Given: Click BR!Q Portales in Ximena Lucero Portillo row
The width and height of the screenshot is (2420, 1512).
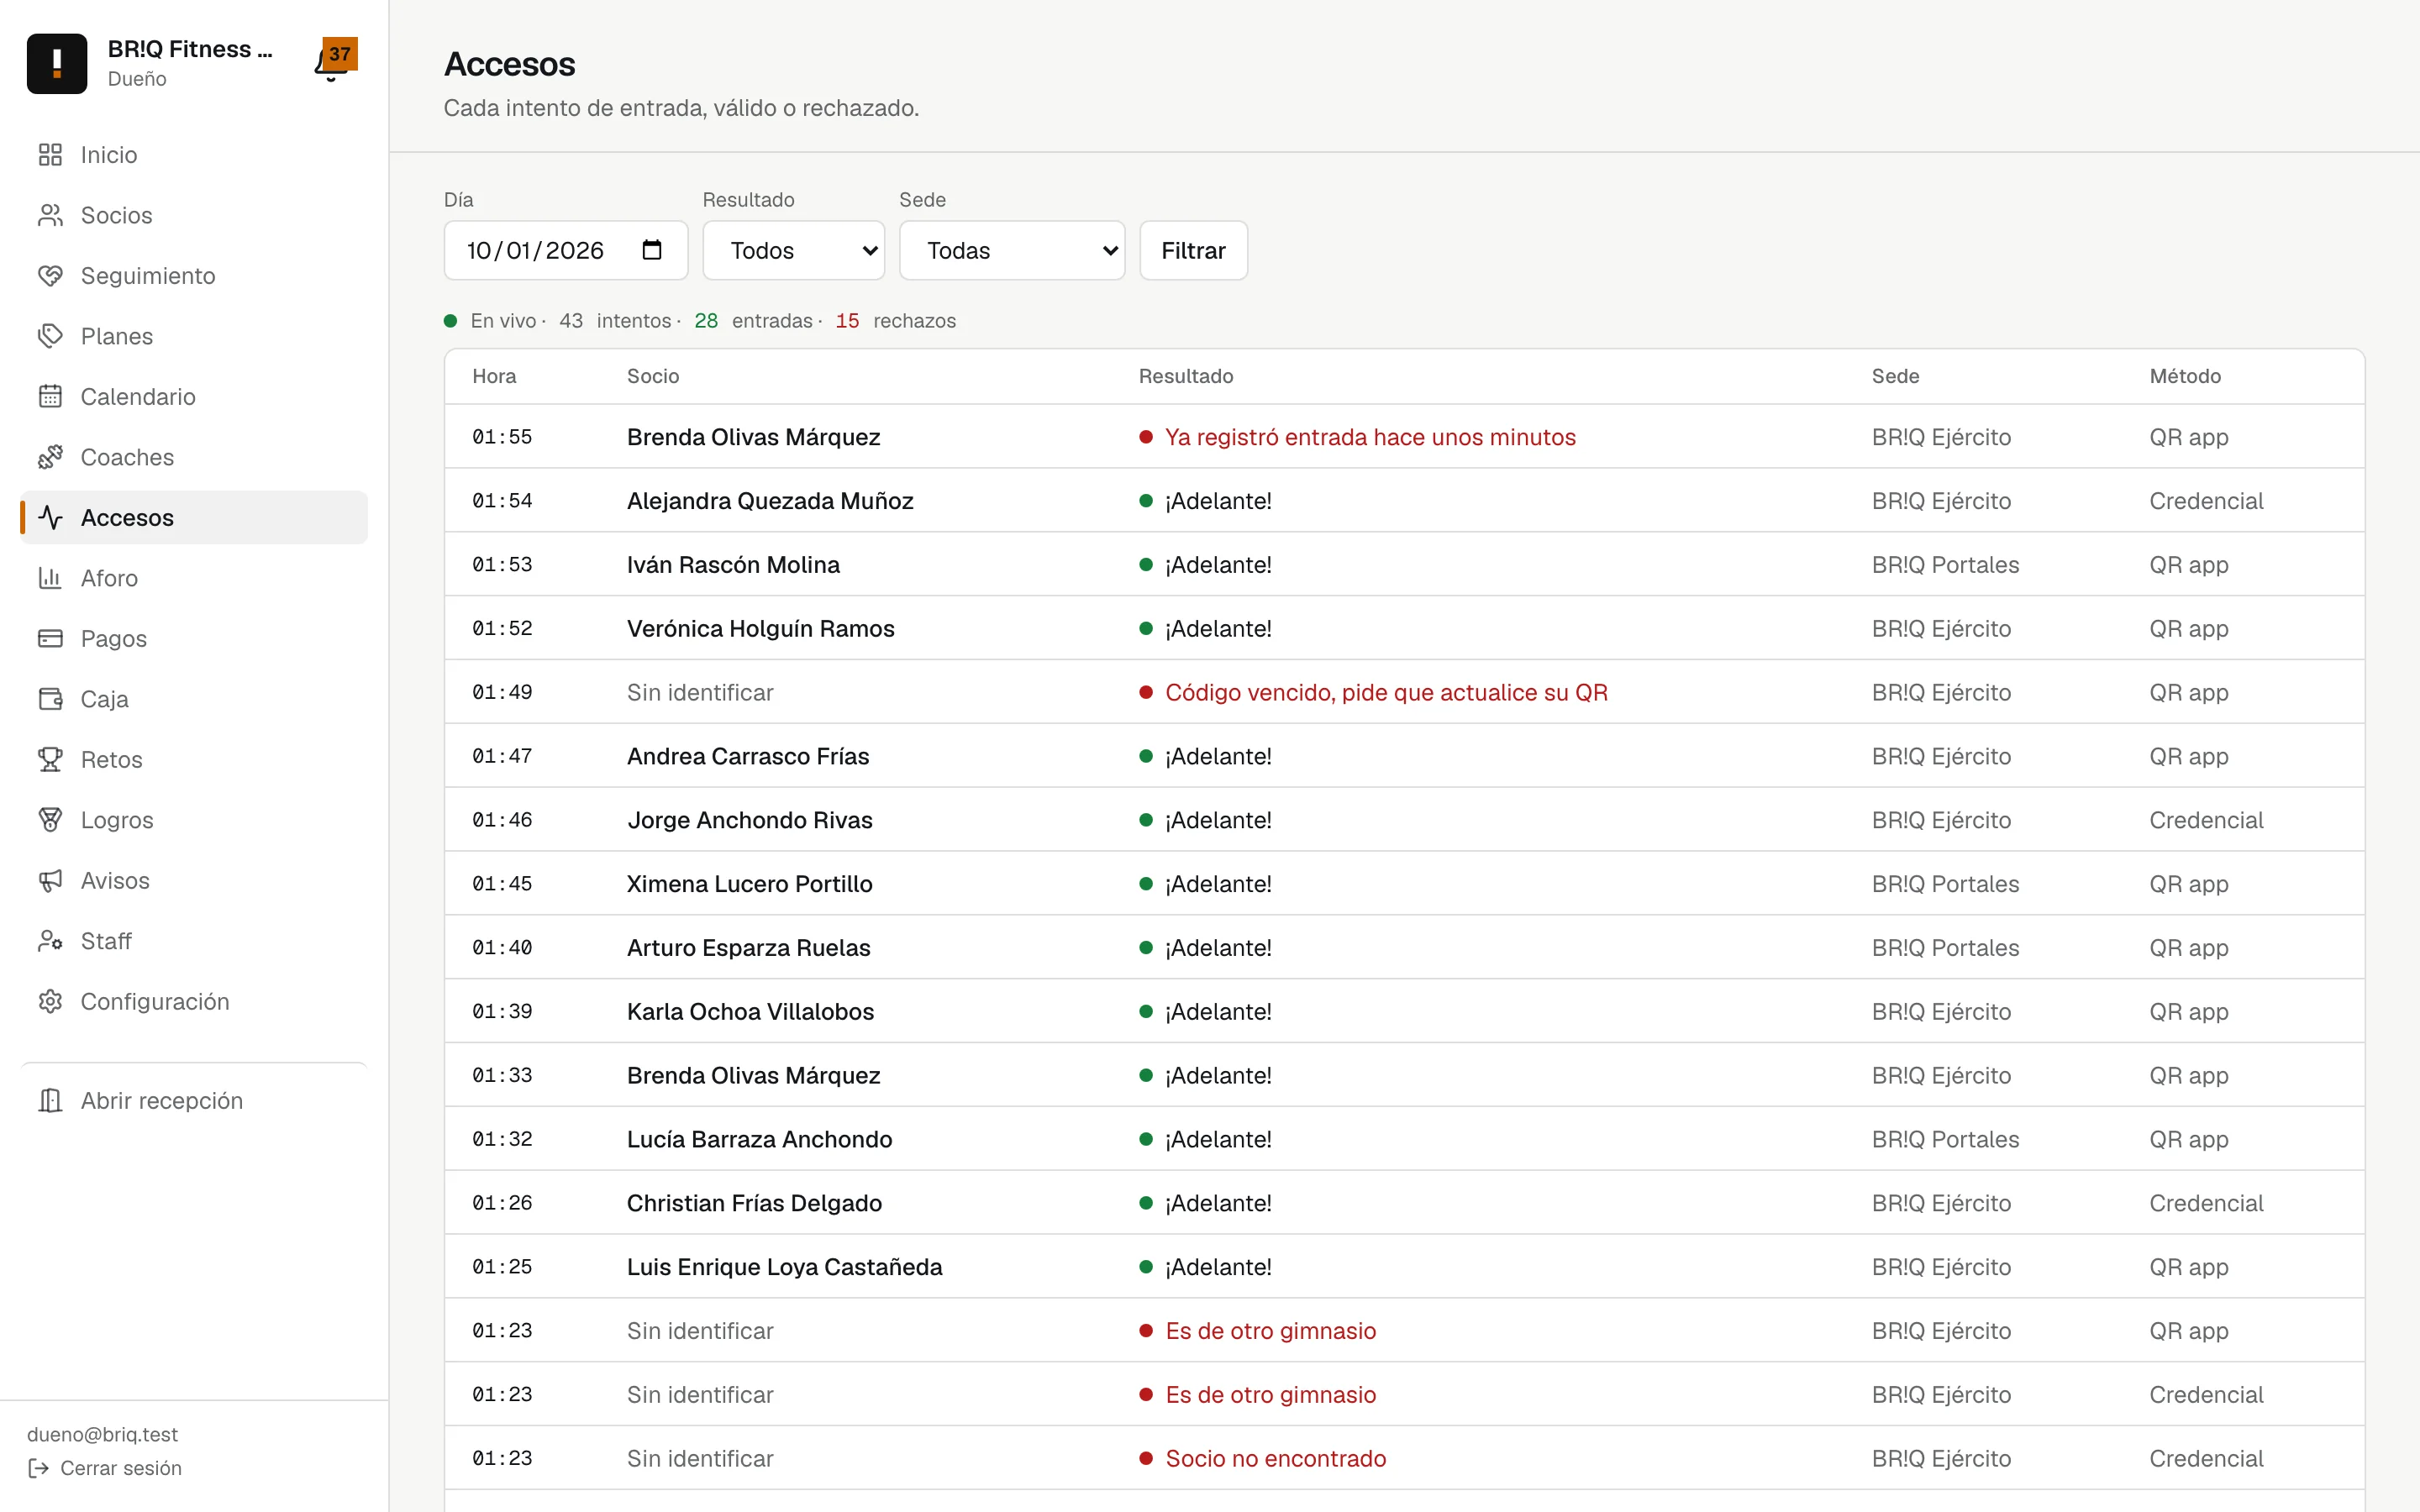Looking at the screenshot, I should (1945, 884).
